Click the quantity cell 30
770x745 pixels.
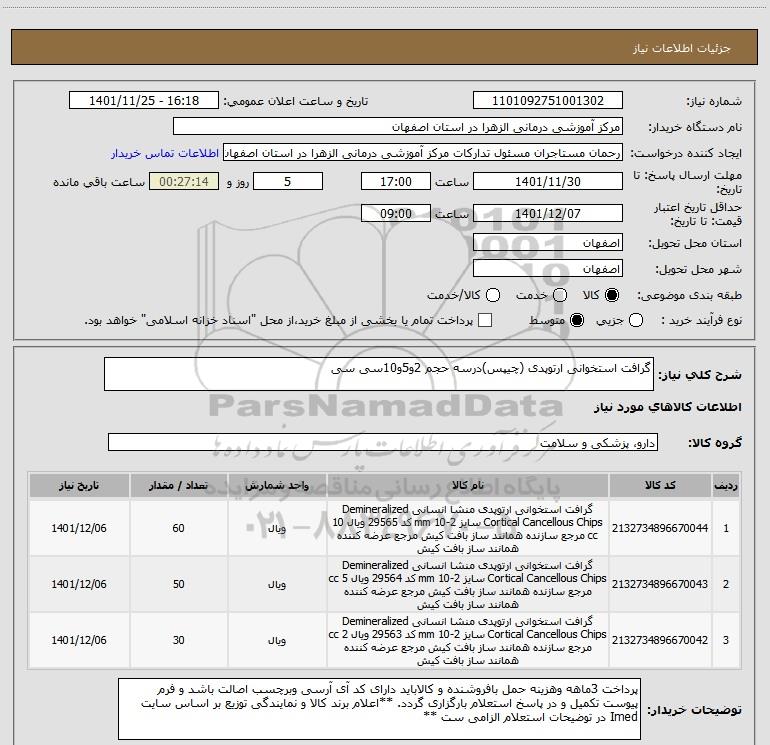(x=179, y=640)
